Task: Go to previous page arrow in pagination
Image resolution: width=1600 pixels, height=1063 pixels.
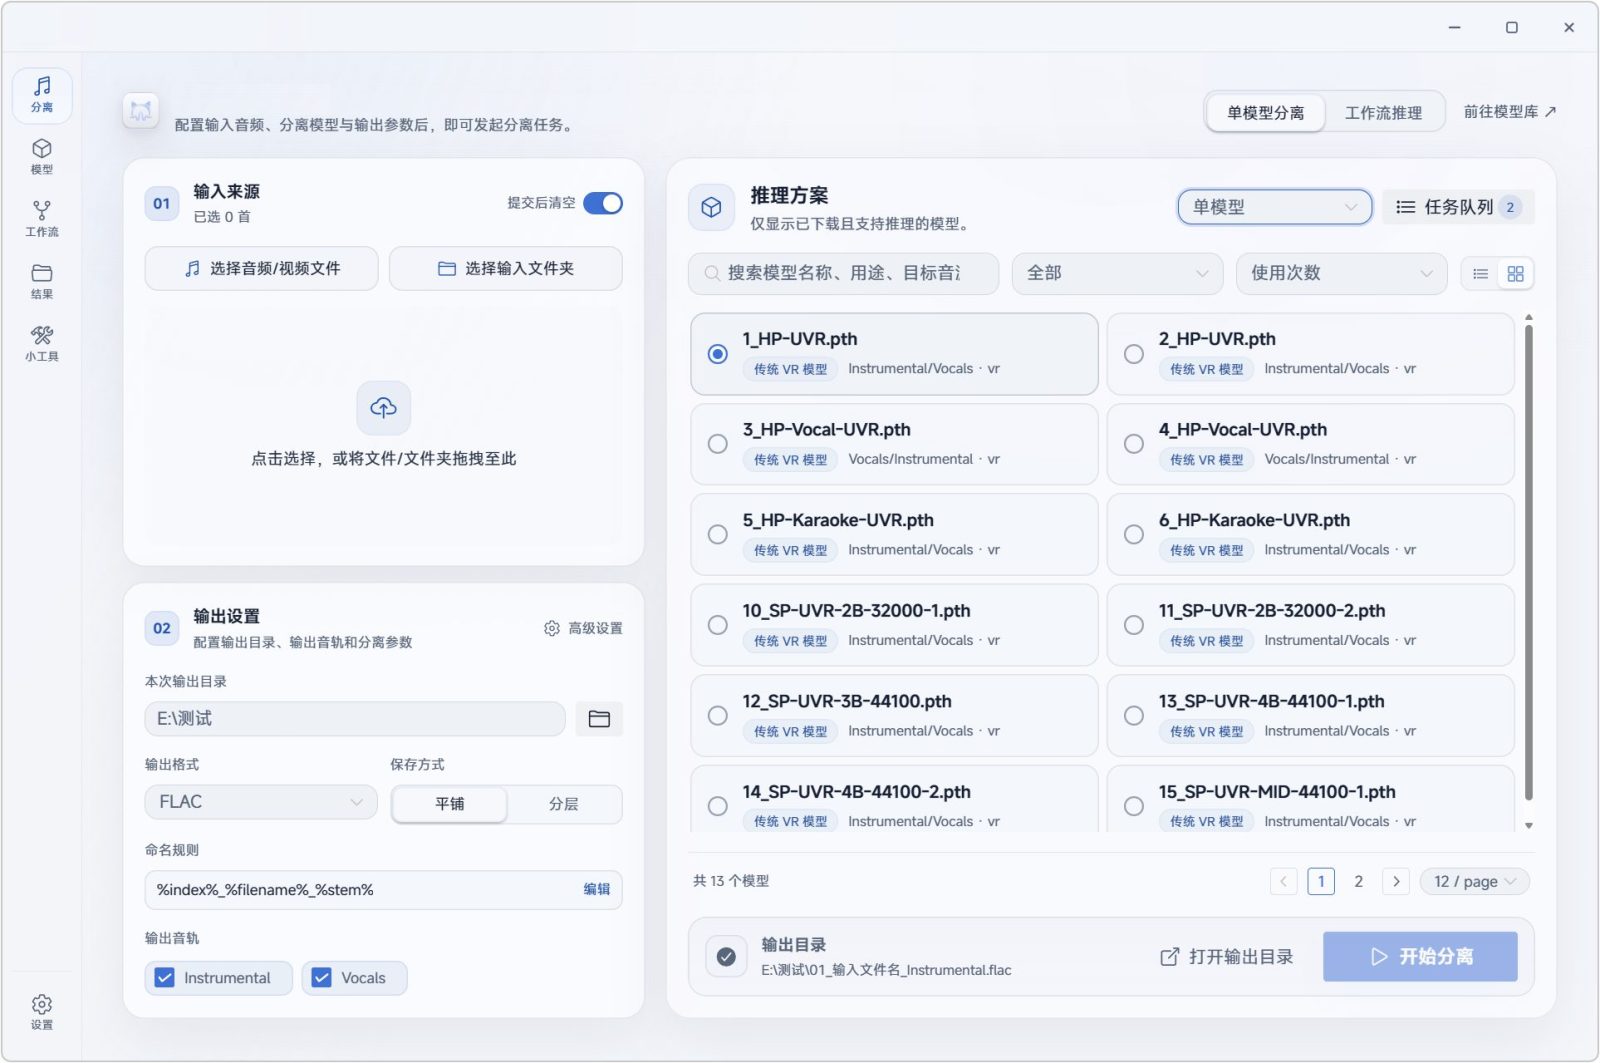Action: (x=1284, y=881)
